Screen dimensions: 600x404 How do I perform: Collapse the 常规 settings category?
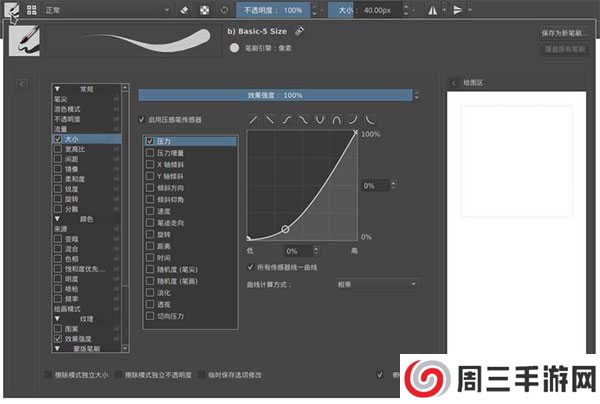(x=57, y=89)
